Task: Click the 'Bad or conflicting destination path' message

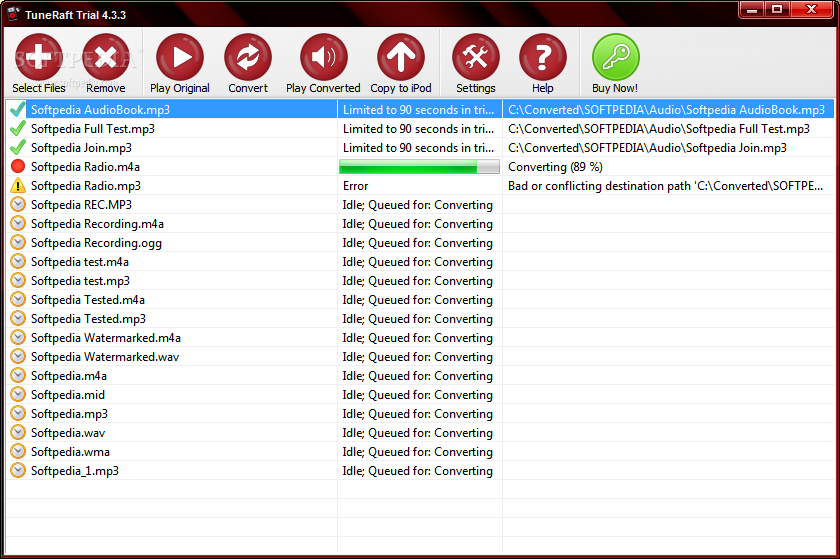Action: point(665,185)
